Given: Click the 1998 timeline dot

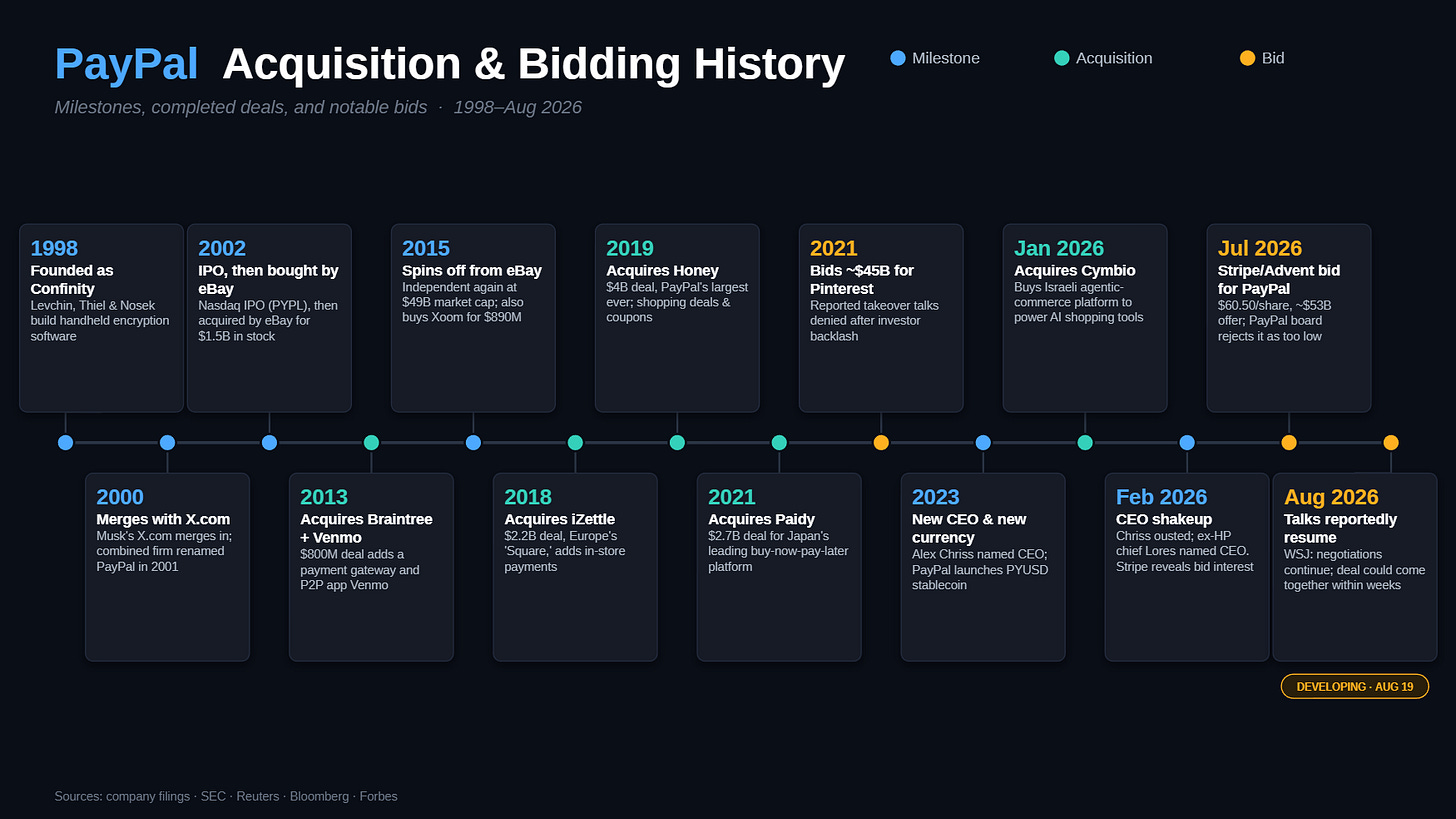Looking at the screenshot, I should pos(65,442).
